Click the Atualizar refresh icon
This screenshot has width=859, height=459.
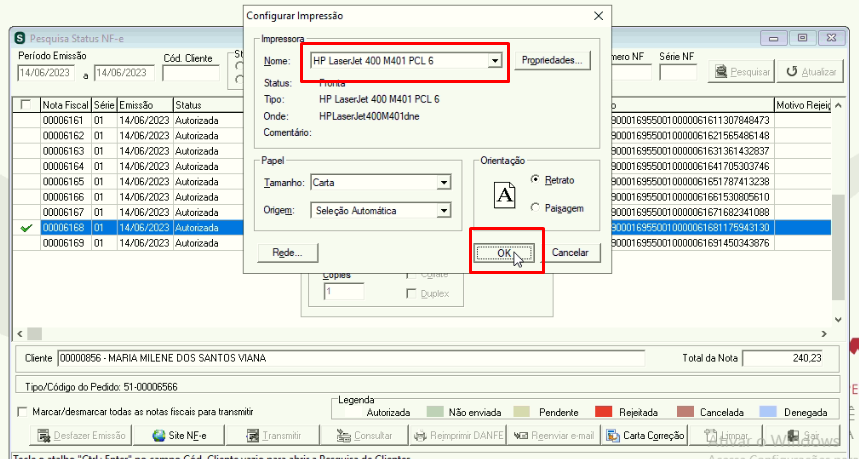click(792, 72)
